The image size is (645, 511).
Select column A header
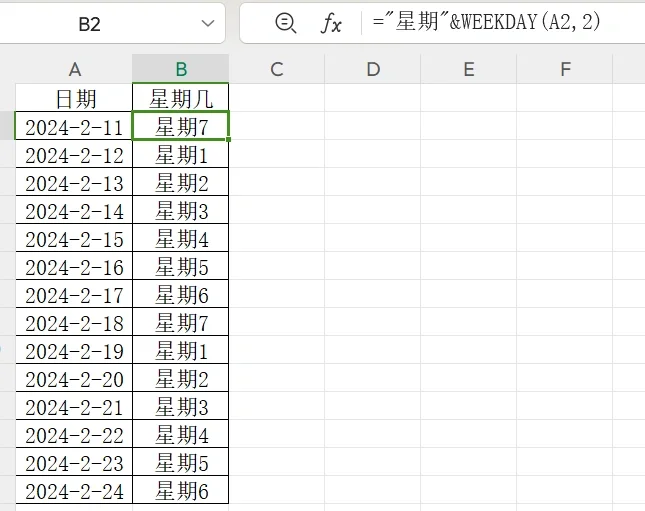click(74, 69)
